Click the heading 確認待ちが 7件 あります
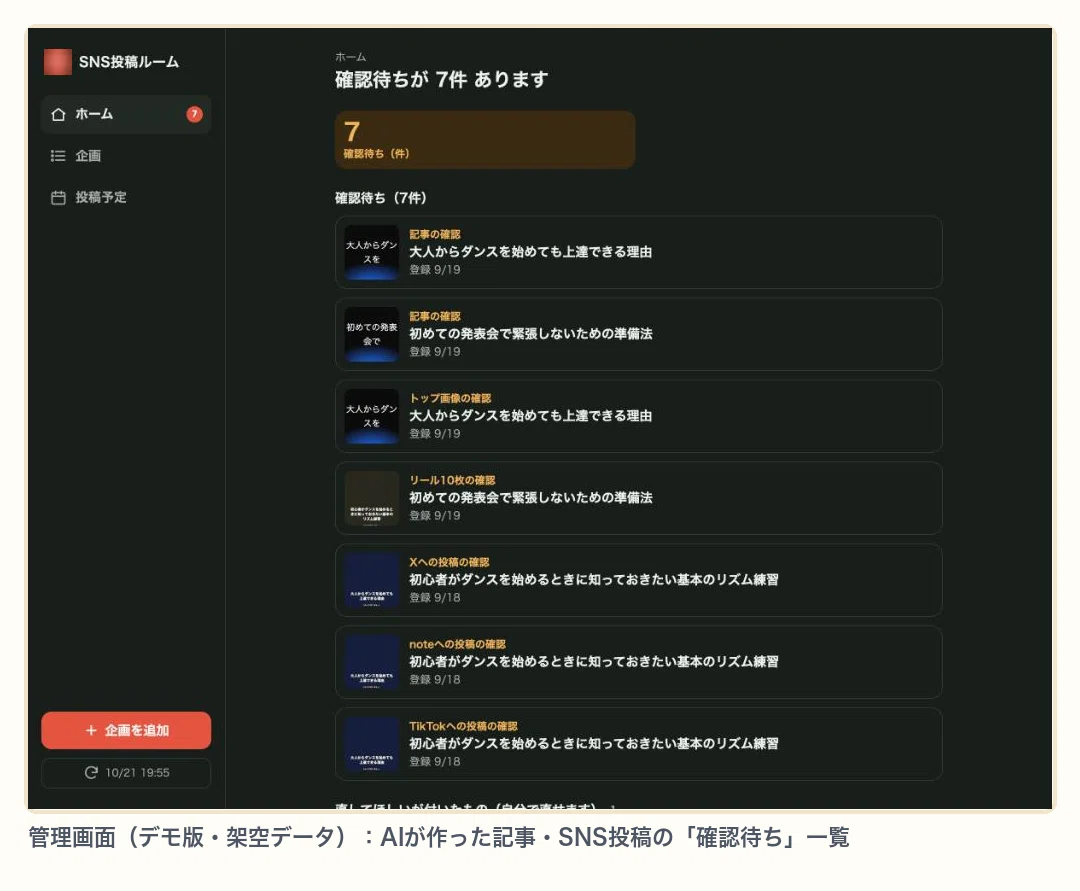This screenshot has width=1080, height=891. (x=442, y=79)
